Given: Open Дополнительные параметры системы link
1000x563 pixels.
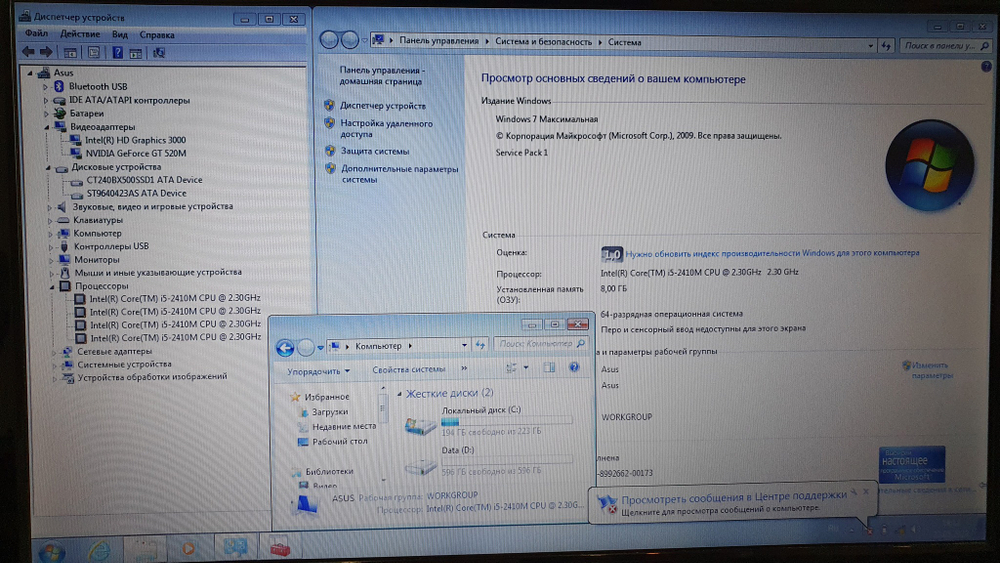Looking at the screenshot, I should point(400,174).
